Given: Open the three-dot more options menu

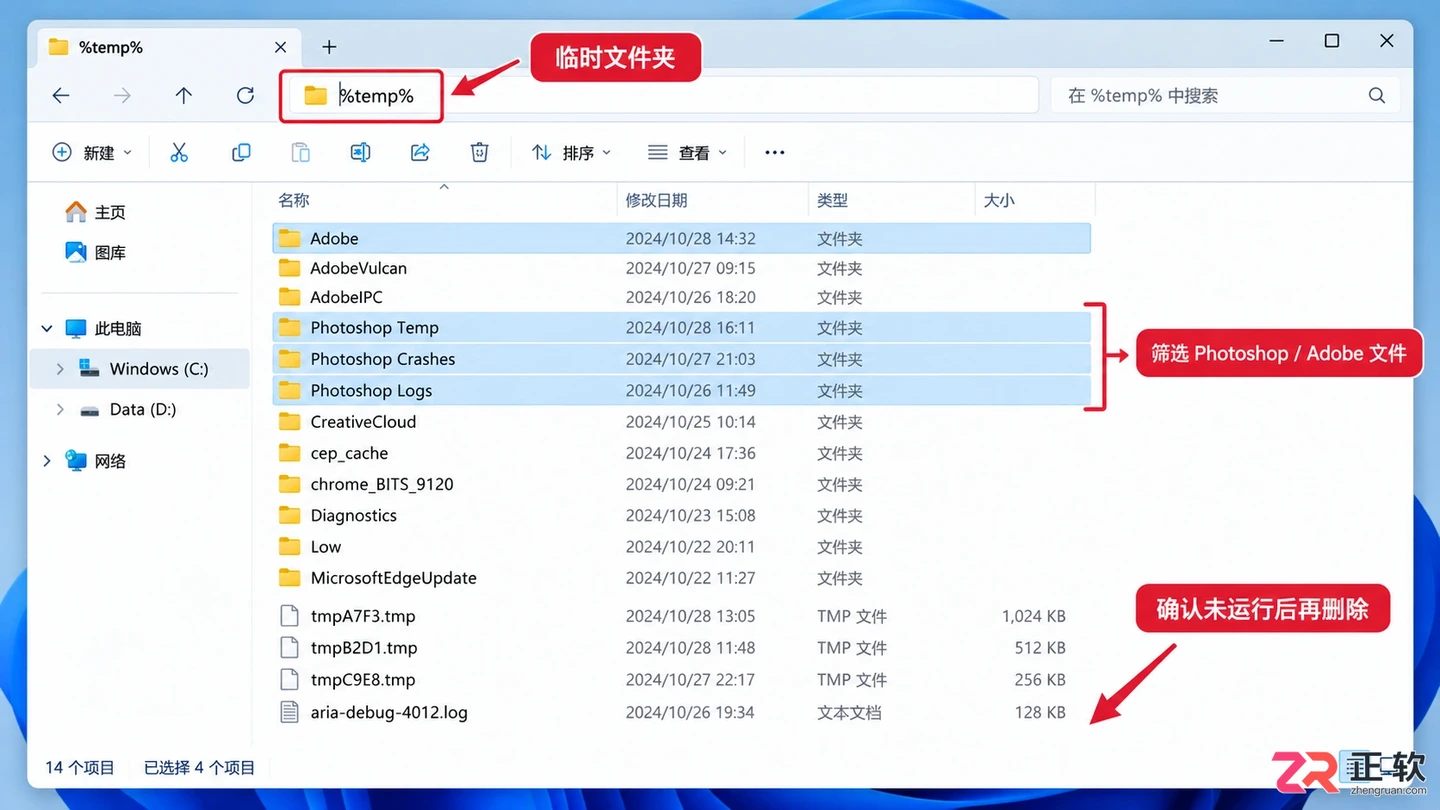Looking at the screenshot, I should (775, 152).
